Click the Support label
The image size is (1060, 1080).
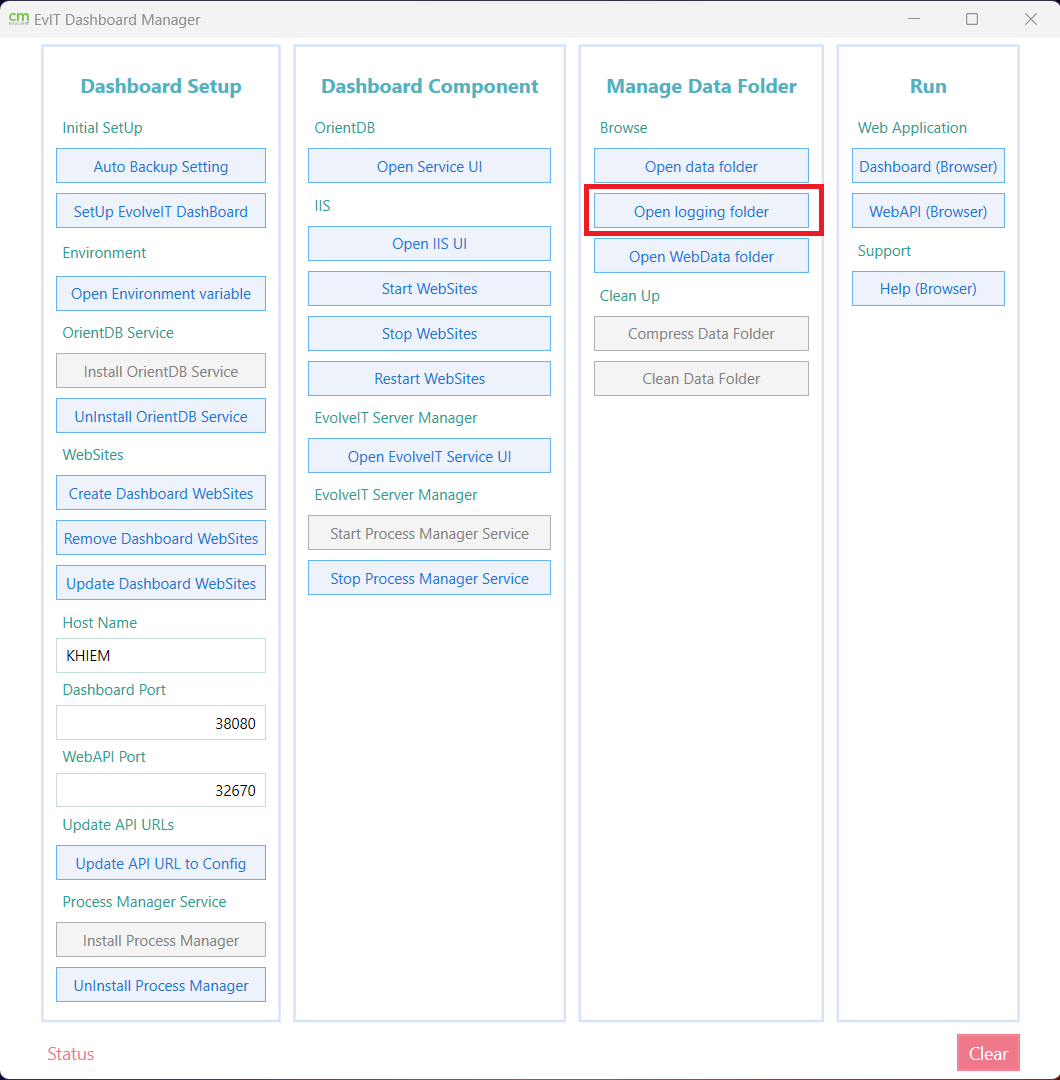[884, 251]
